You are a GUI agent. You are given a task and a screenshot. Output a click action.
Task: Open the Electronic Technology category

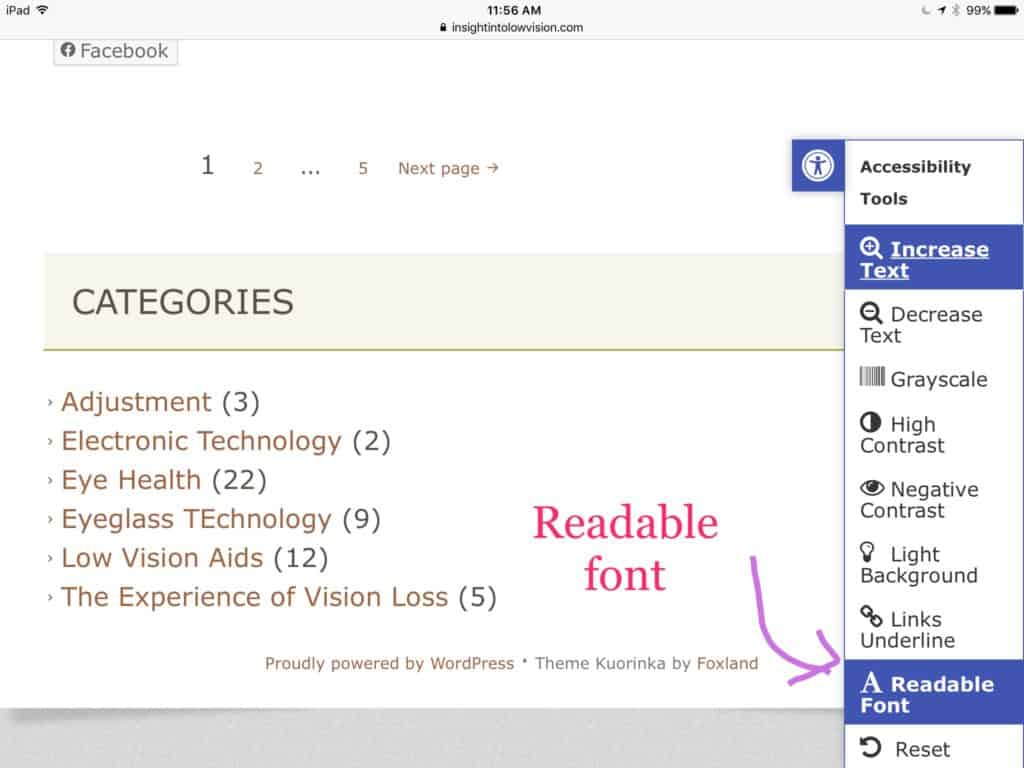pos(201,441)
